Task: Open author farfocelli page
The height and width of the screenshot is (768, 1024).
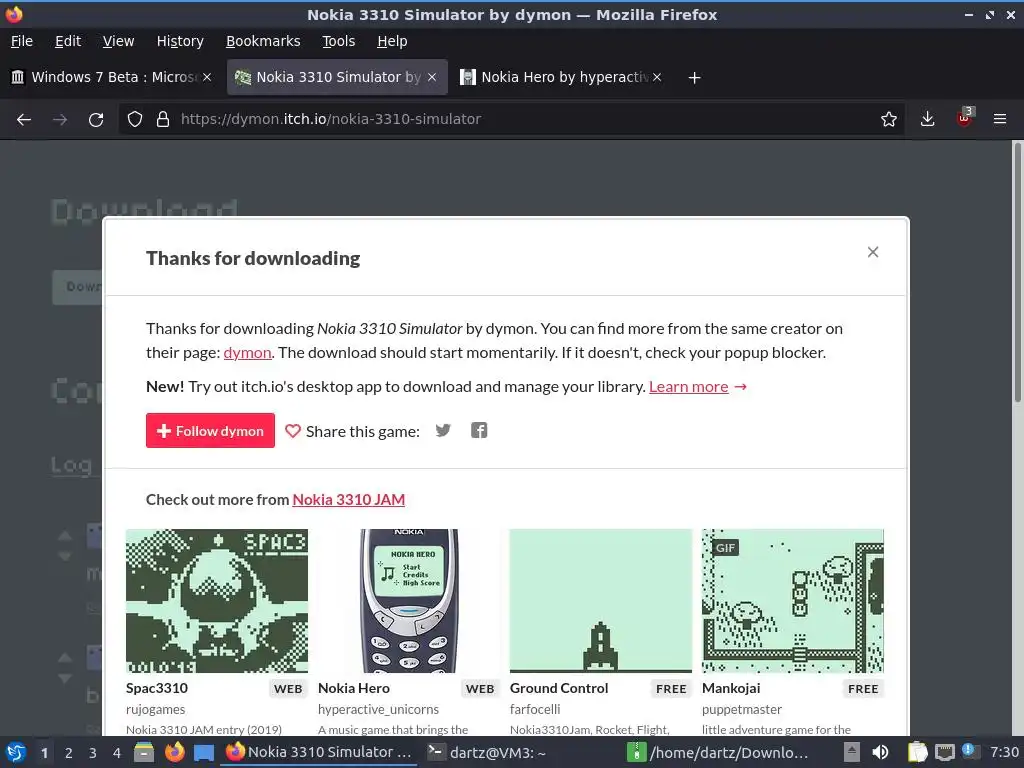Action: 535,709
